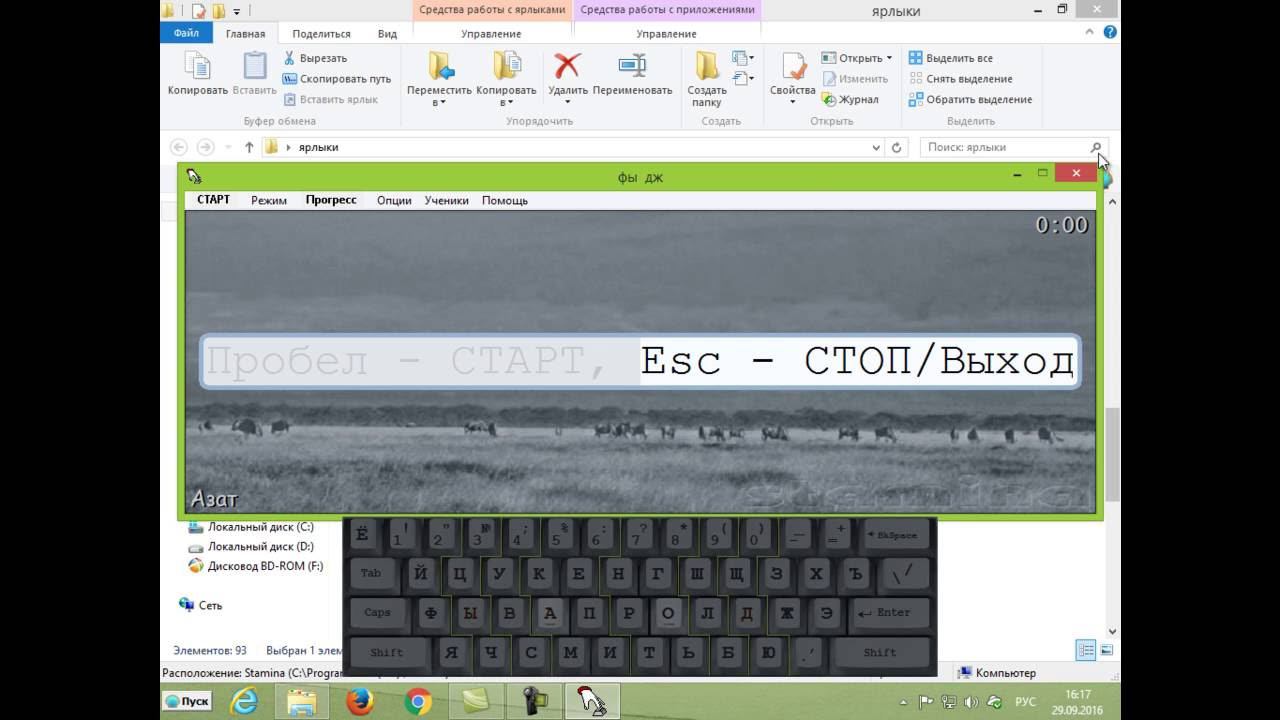Click Deselect (Снять выделение)
This screenshot has width=1280, height=720.
(x=960, y=79)
